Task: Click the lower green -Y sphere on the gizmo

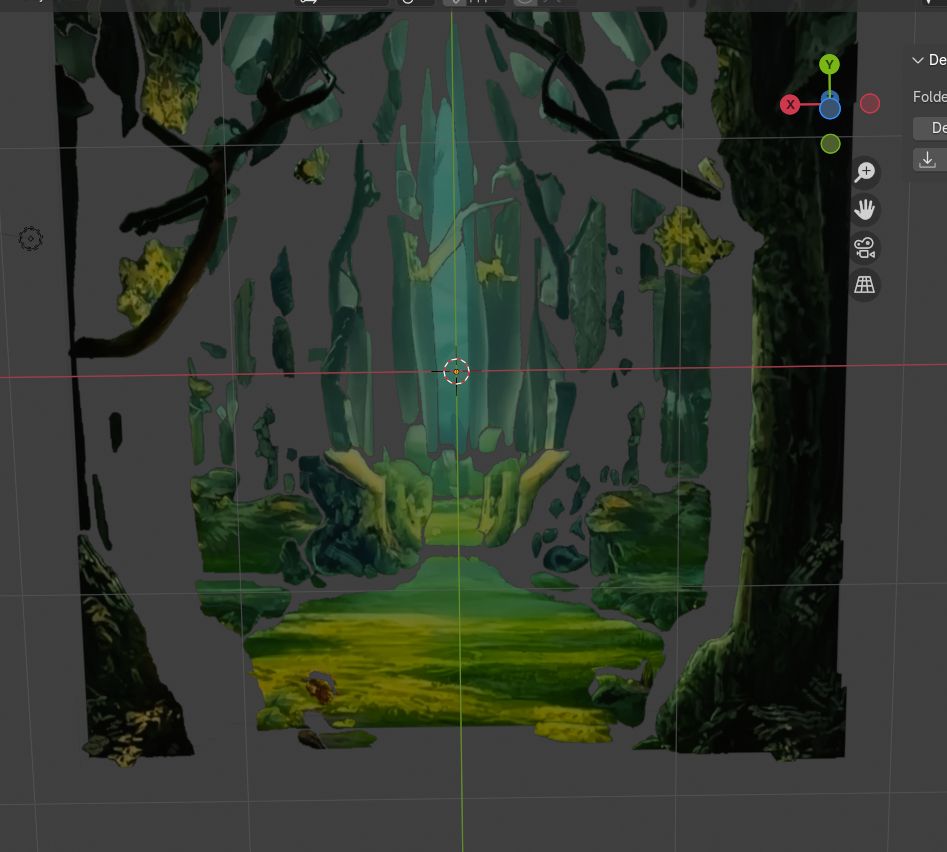Action: point(830,143)
